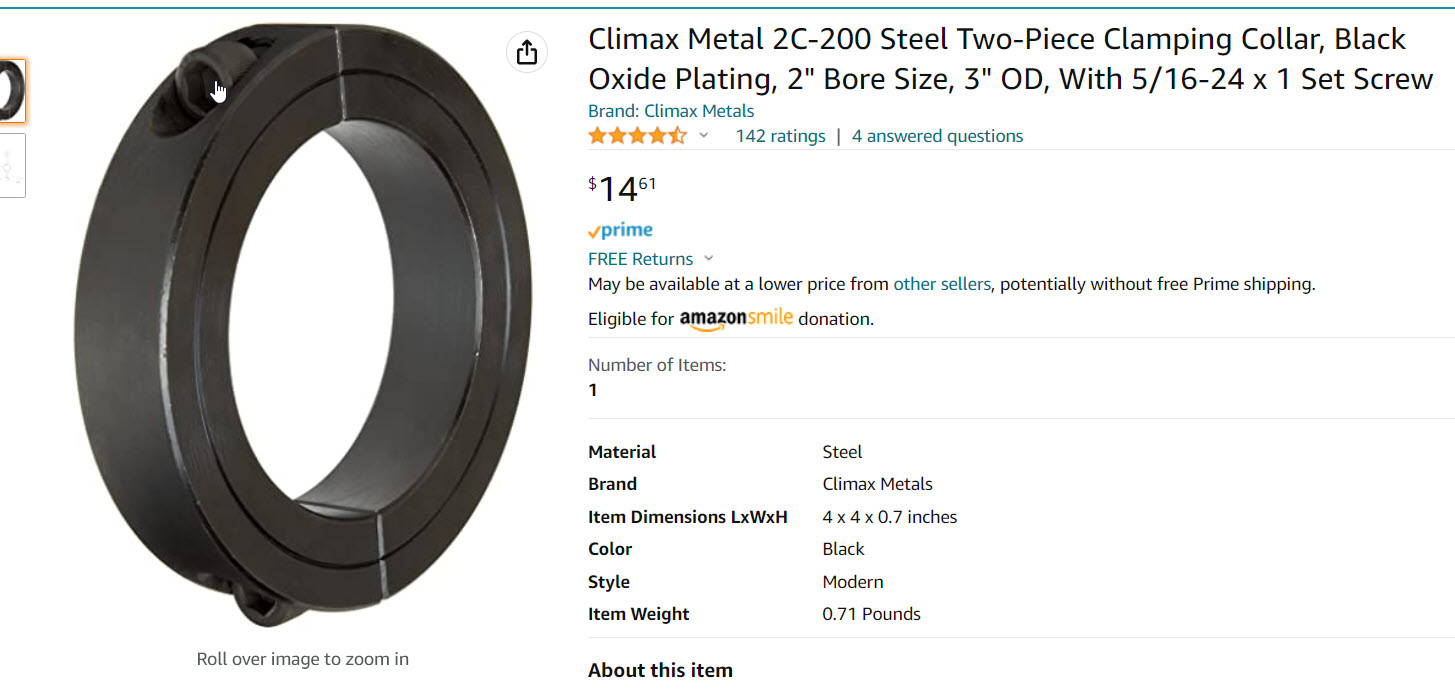Open the other sellers link
The height and width of the screenshot is (690, 1455).
tap(941, 284)
